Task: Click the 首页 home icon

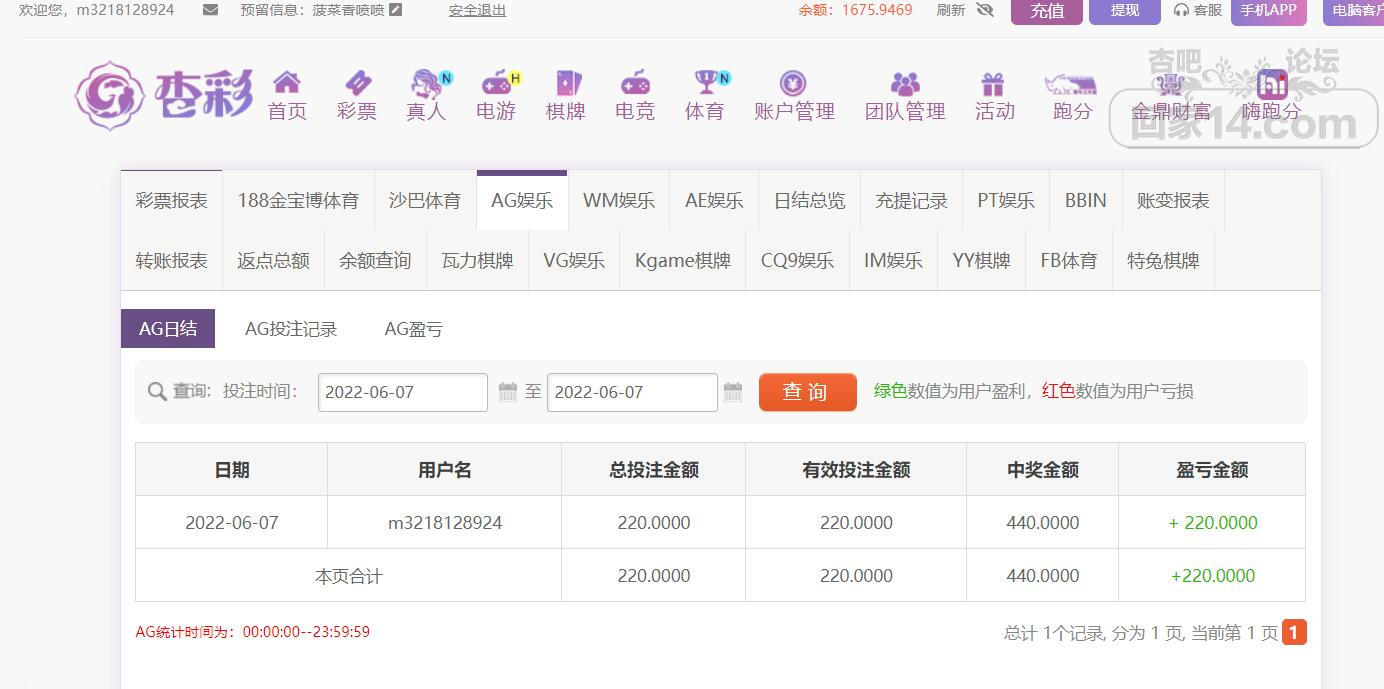Action: click(287, 82)
